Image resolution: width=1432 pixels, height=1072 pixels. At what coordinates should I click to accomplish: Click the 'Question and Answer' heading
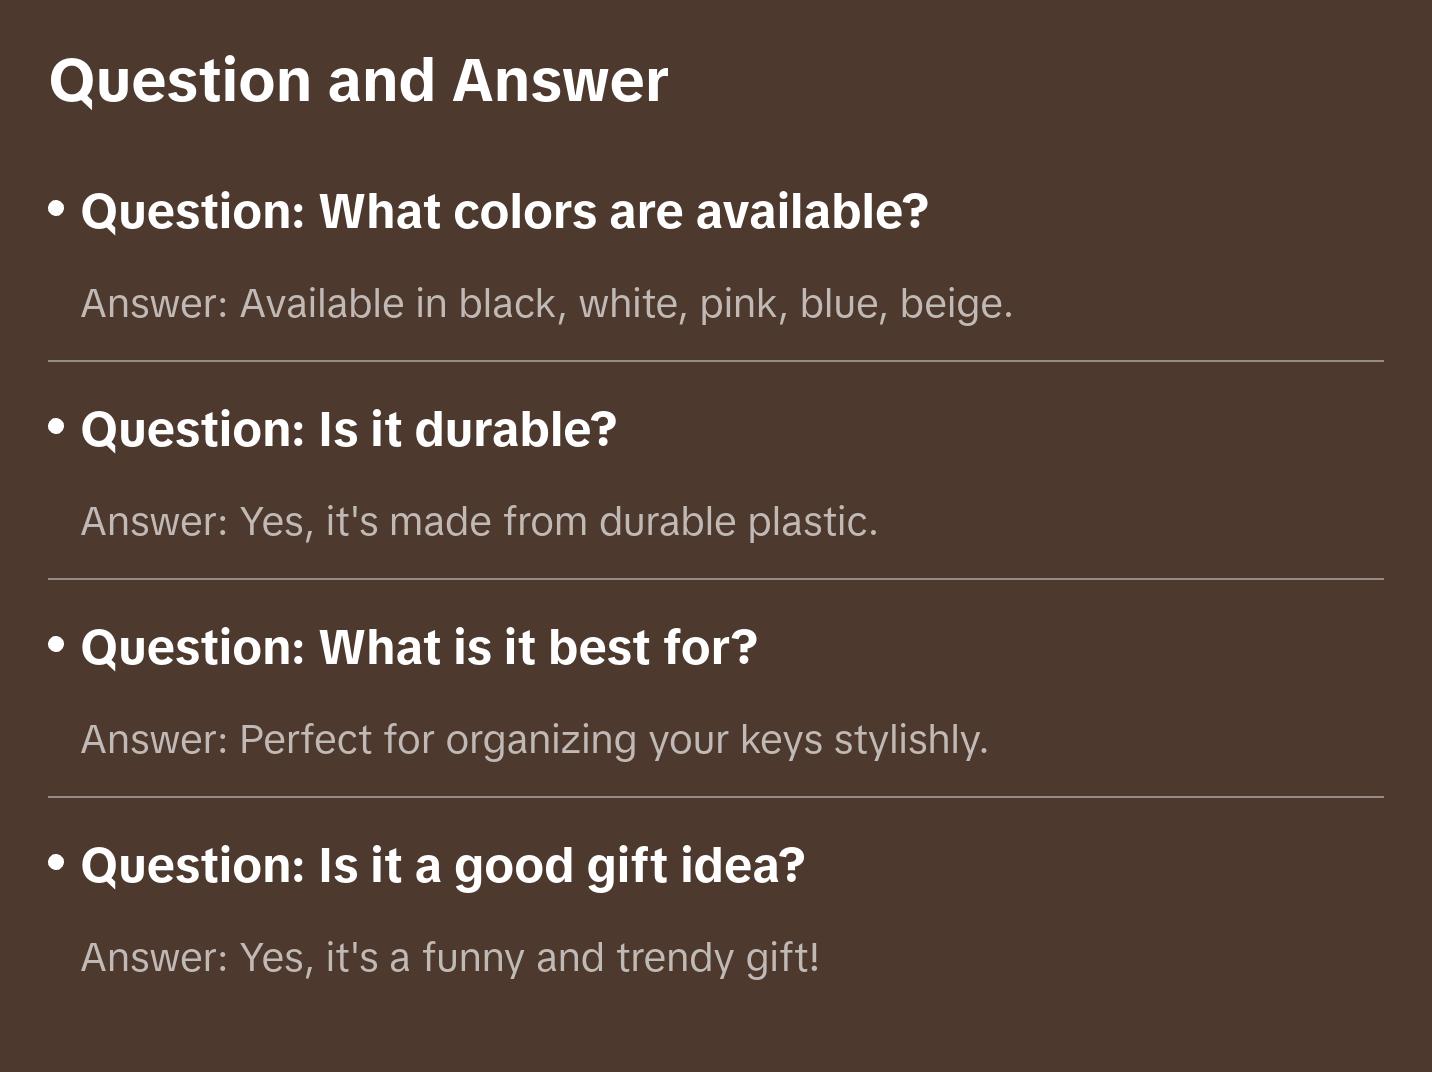pos(358,80)
